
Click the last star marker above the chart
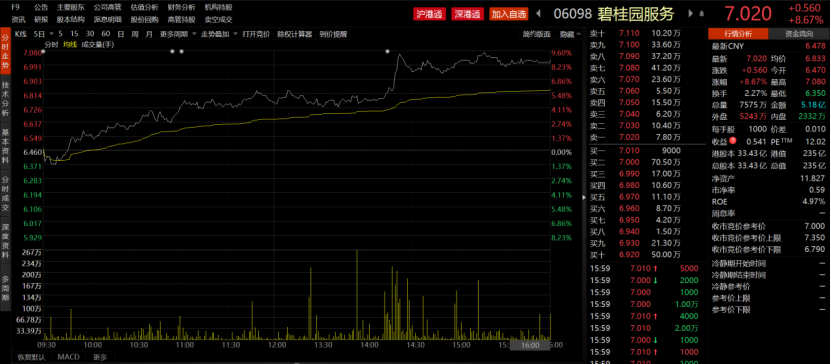[387, 51]
